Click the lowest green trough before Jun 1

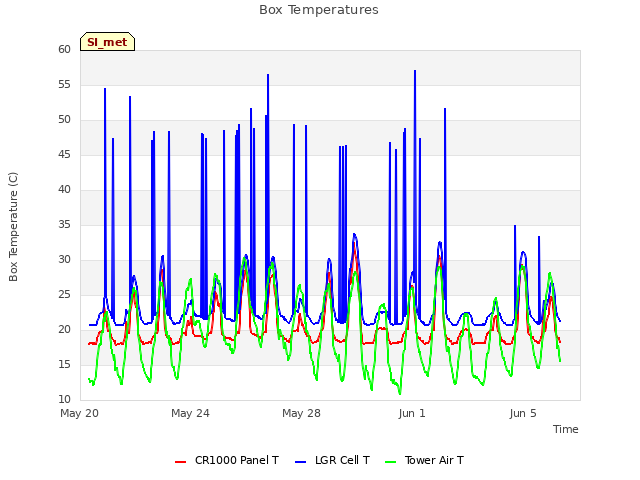[400, 393]
